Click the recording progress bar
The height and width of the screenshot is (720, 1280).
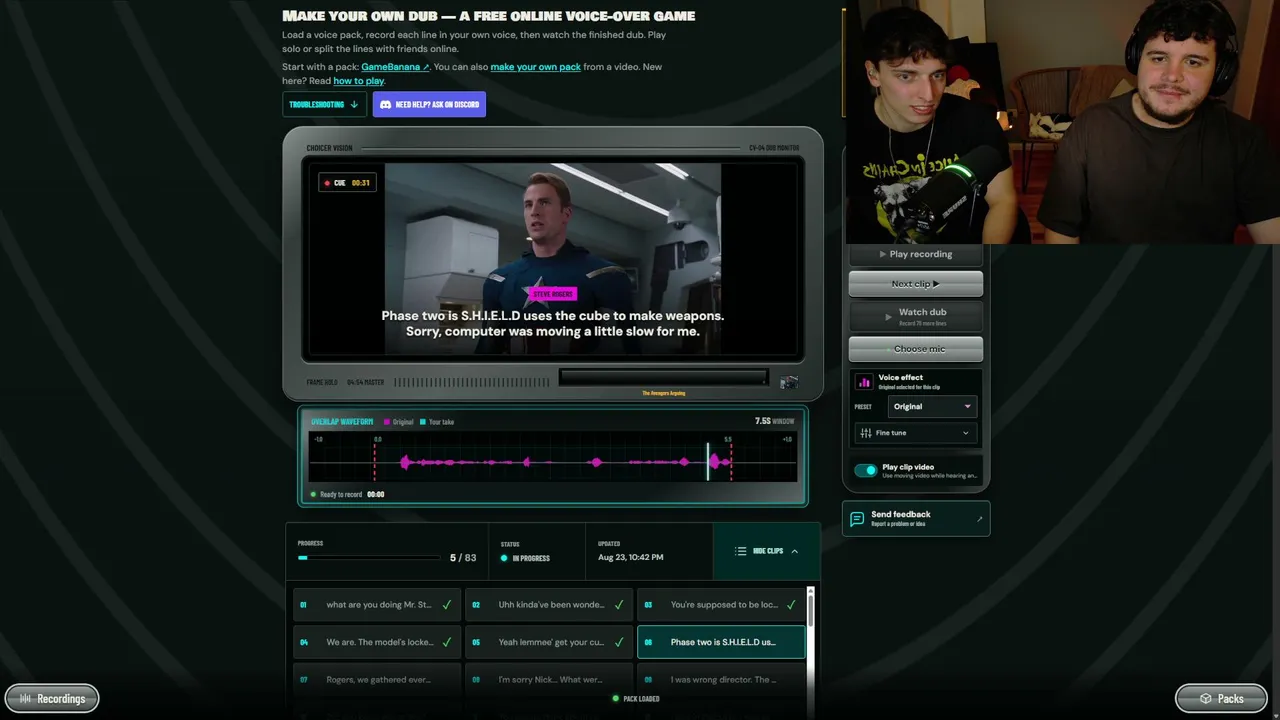[x=369, y=558]
